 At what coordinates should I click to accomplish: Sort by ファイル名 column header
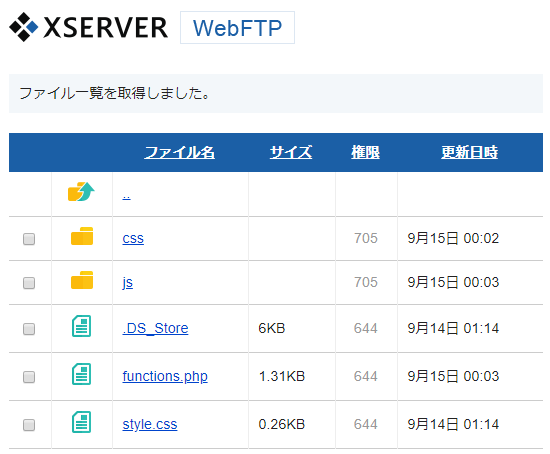point(180,152)
